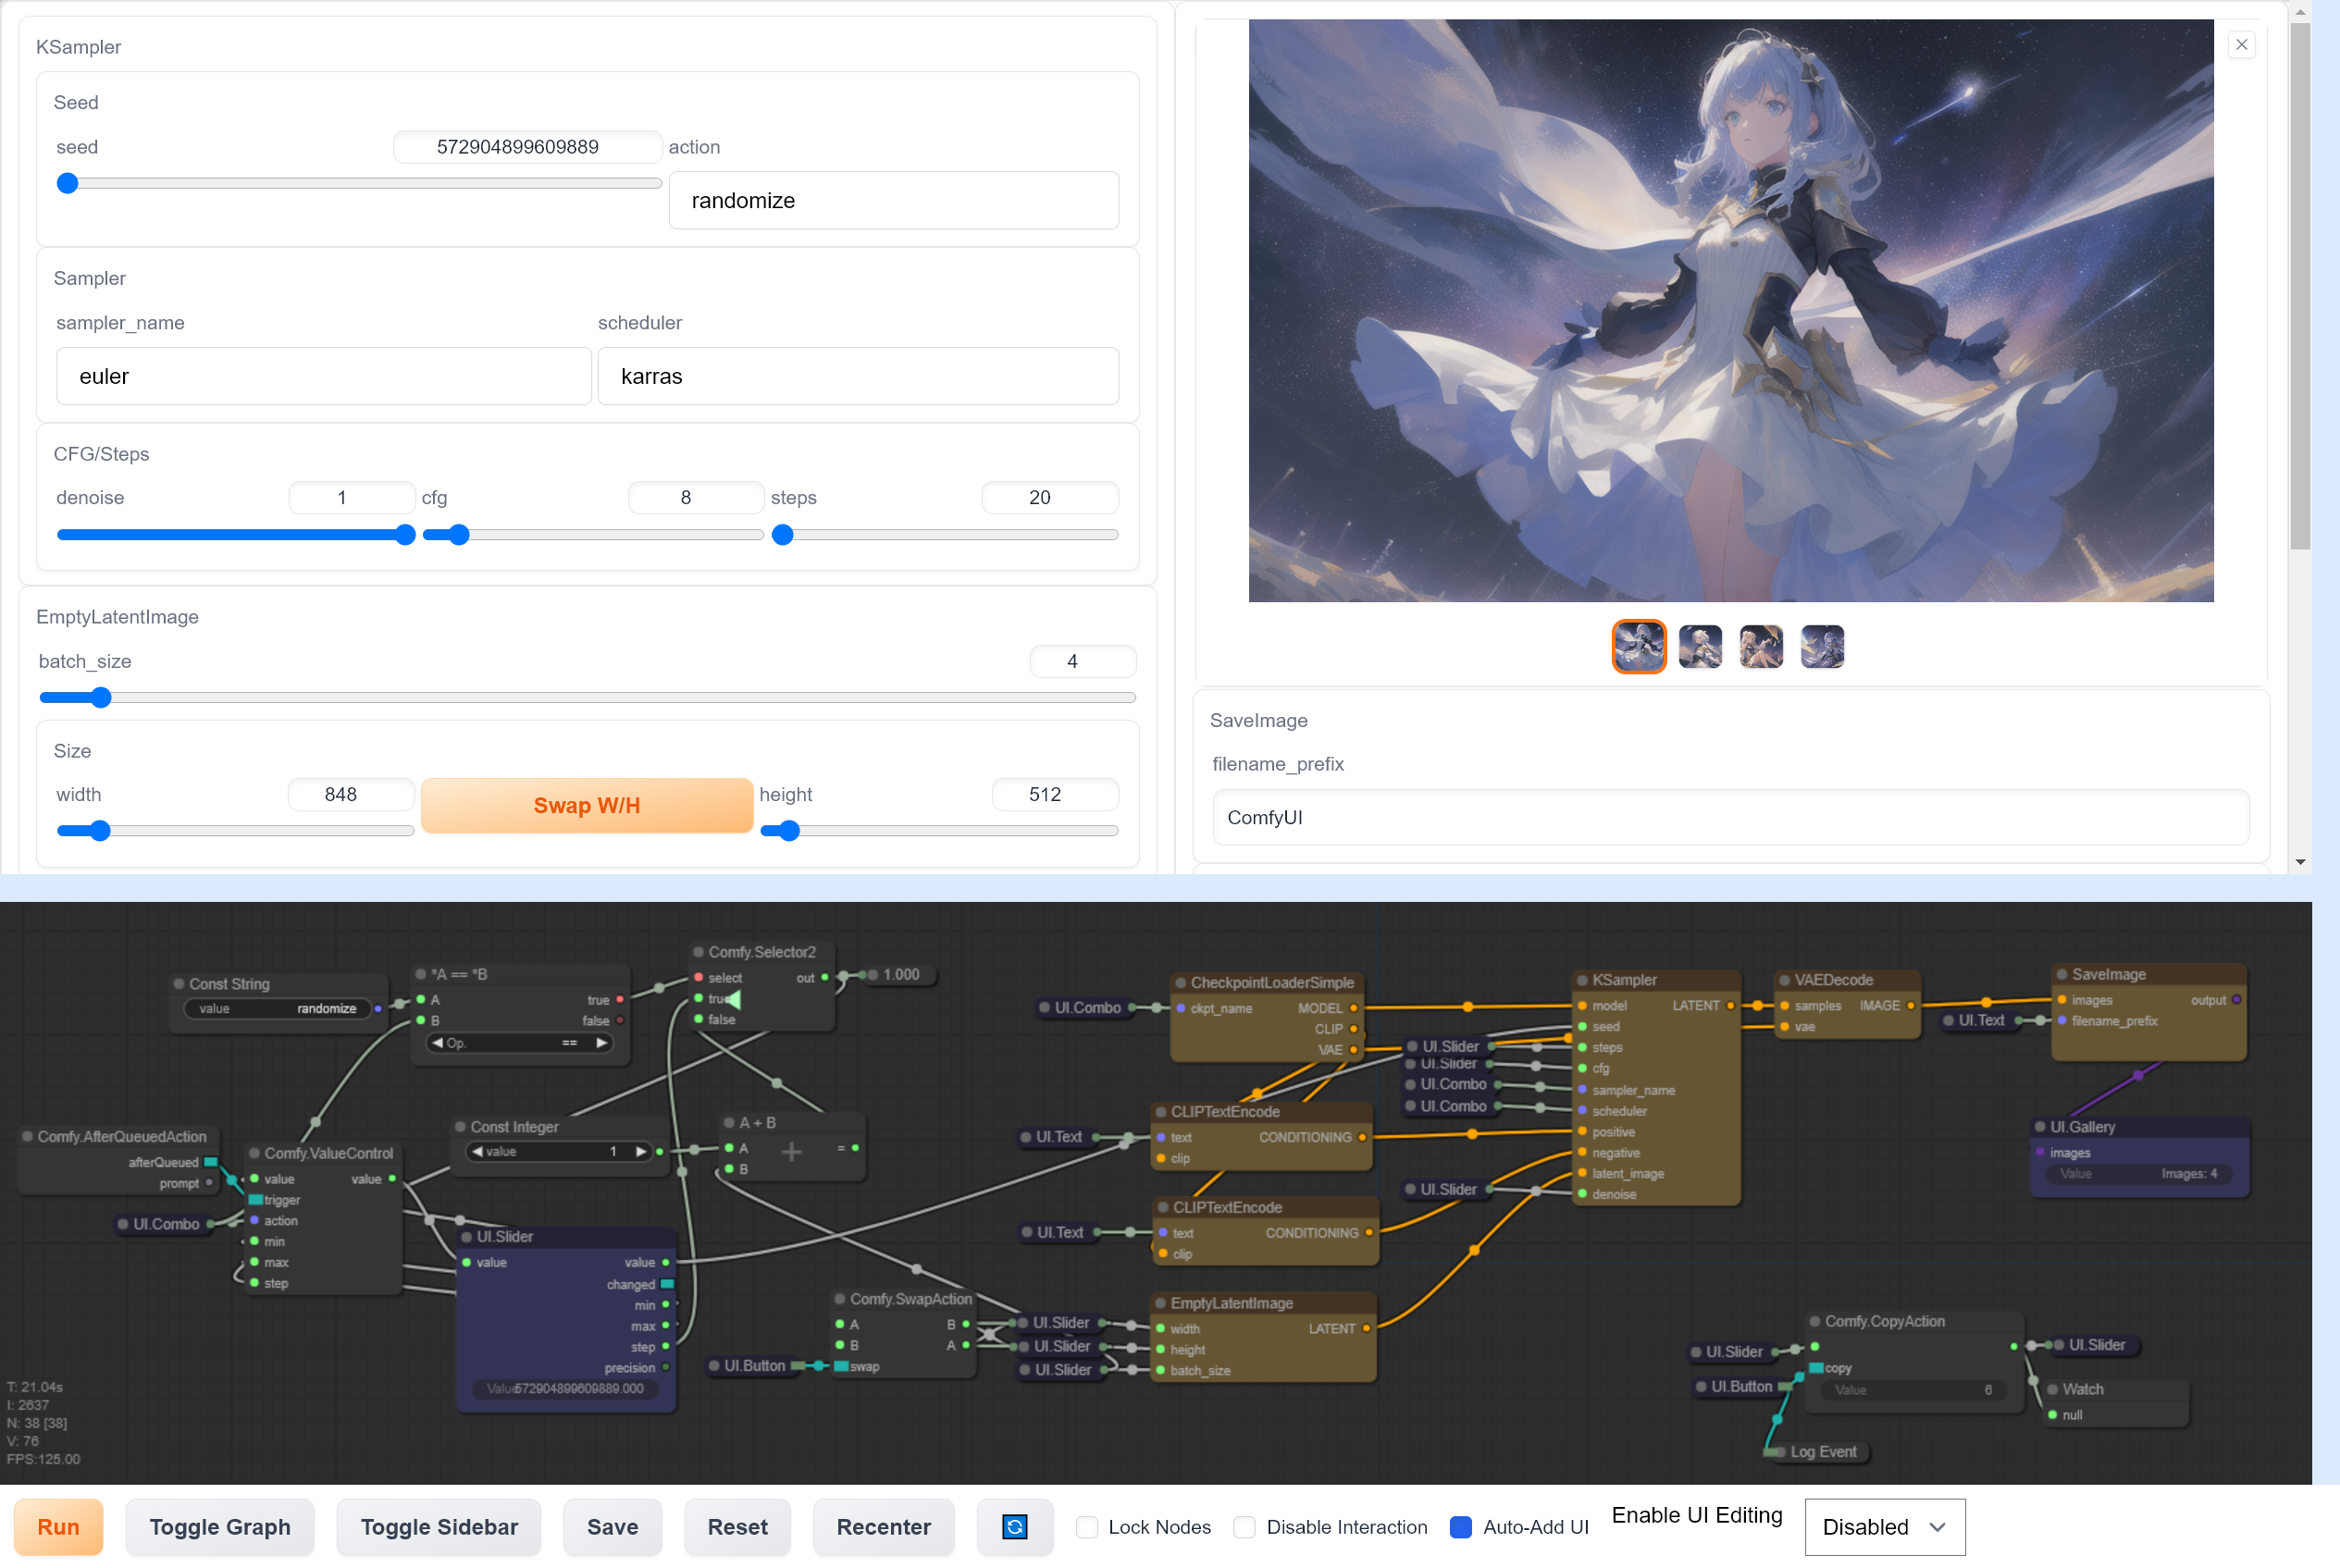Click the refresh icon in the bottom toolbar
This screenshot has height=1568, width=2340.
coord(1014,1527)
